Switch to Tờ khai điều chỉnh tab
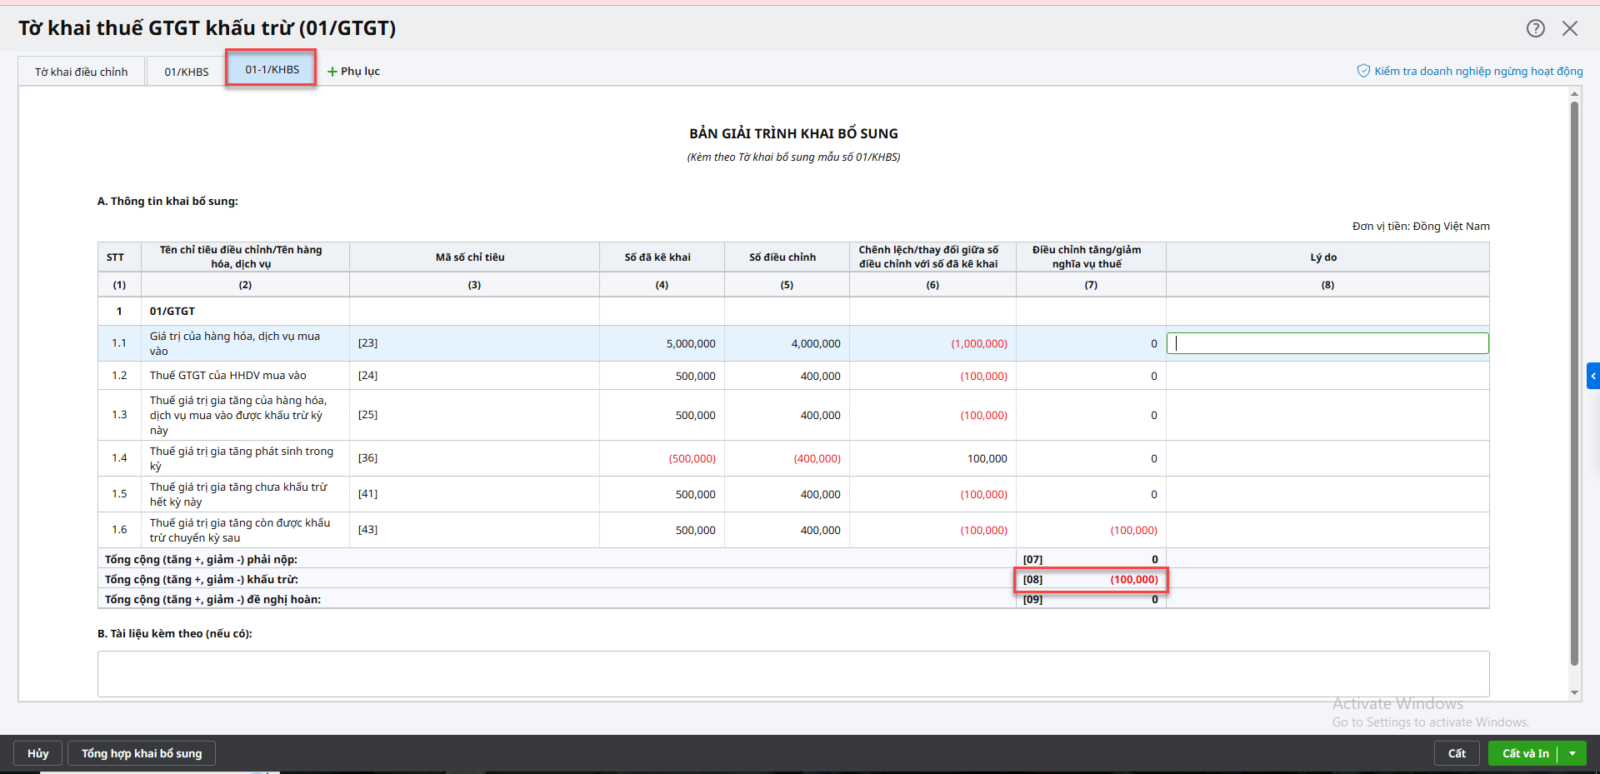Viewport: 1600px width, 774px height. click(x=81, y=72)
